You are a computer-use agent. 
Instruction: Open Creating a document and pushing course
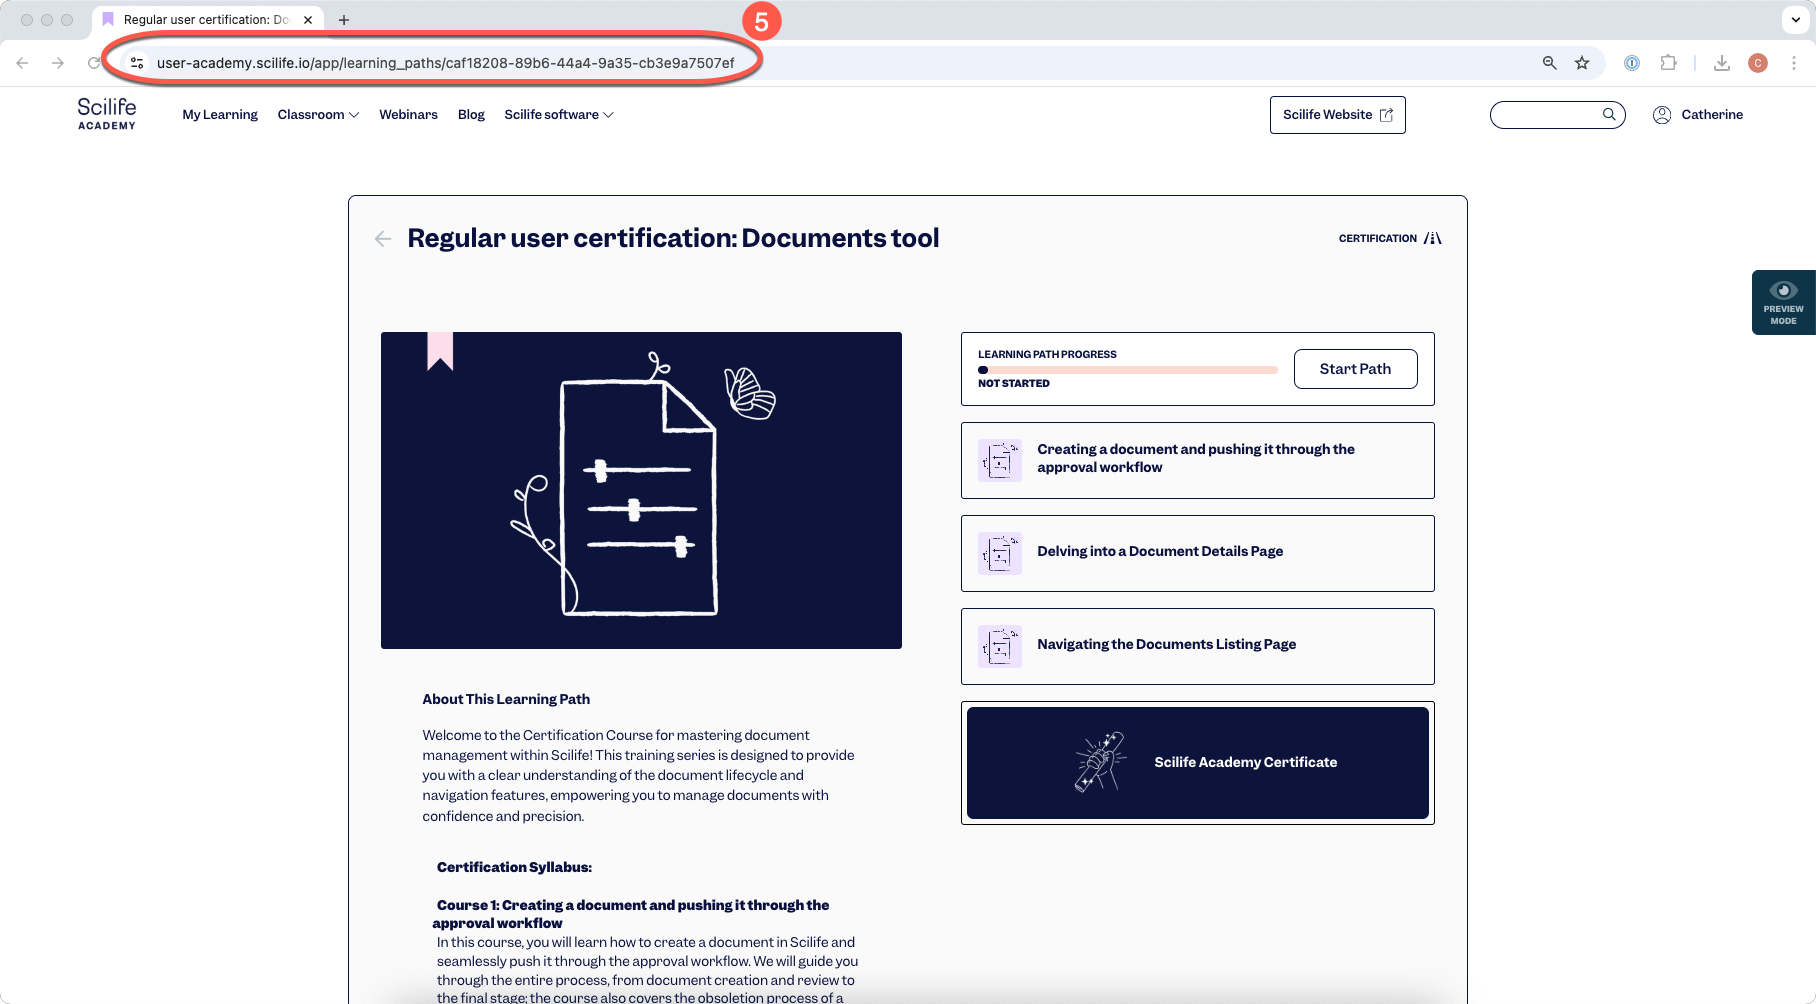(x=1198, y=460)
